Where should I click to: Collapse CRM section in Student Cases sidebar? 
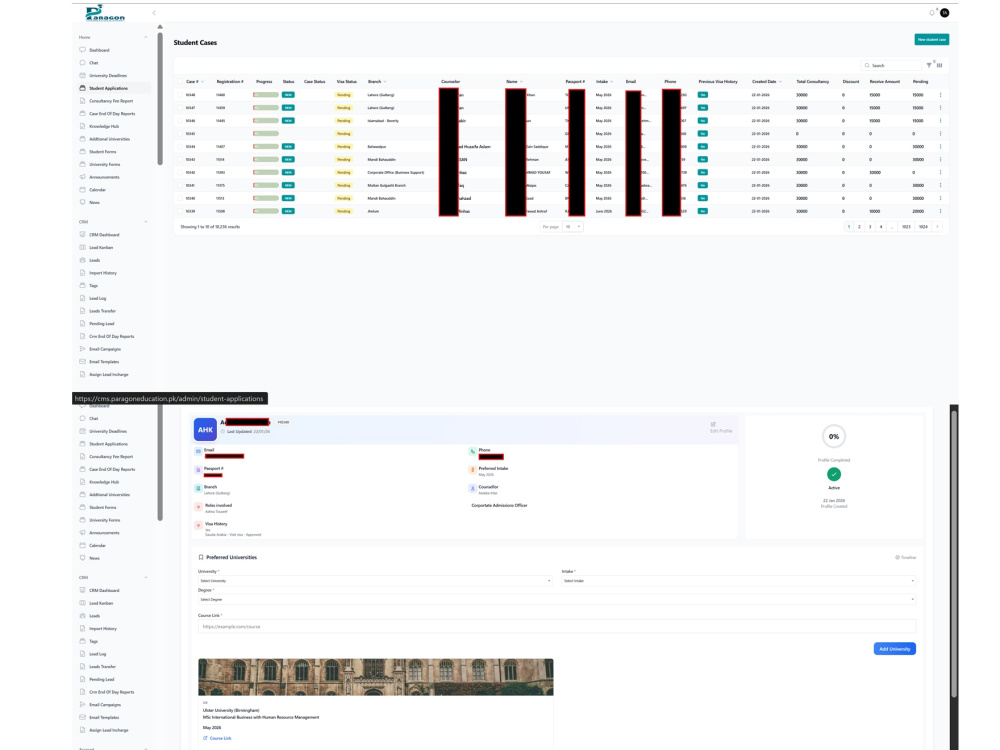(x=146, y=222)
